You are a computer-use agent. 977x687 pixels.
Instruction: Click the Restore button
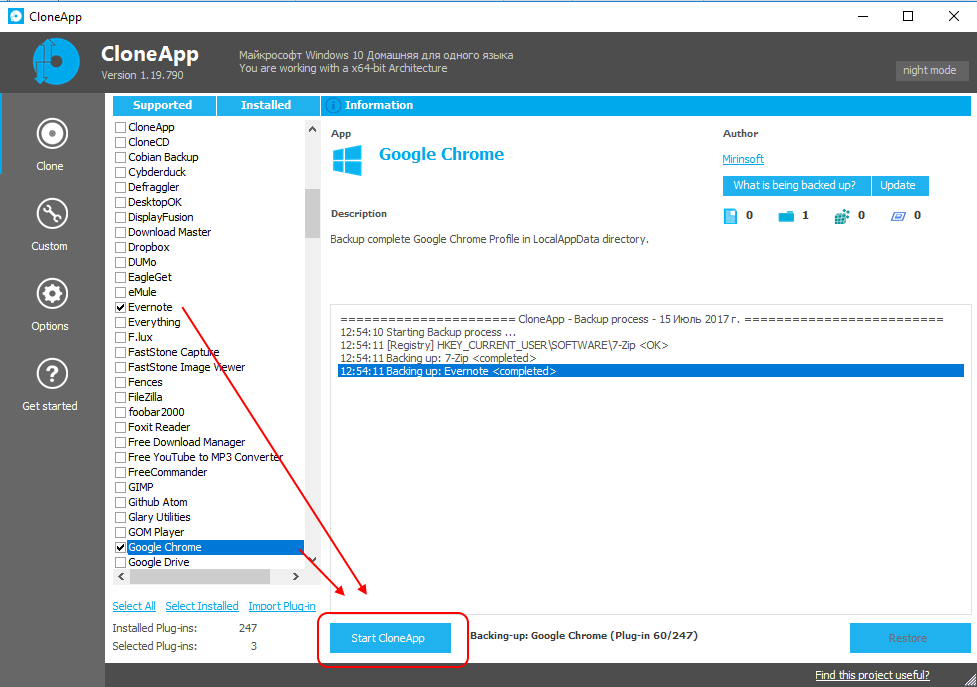pos(910,638)
